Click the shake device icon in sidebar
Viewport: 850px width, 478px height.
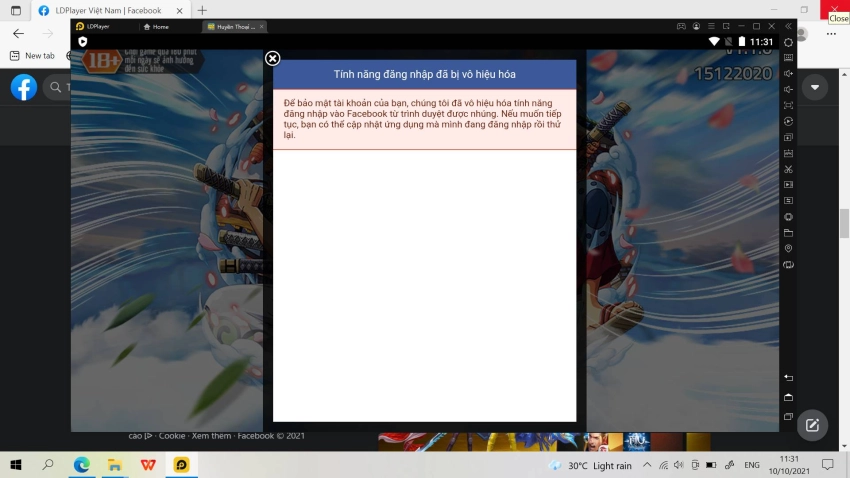(788, 217)
